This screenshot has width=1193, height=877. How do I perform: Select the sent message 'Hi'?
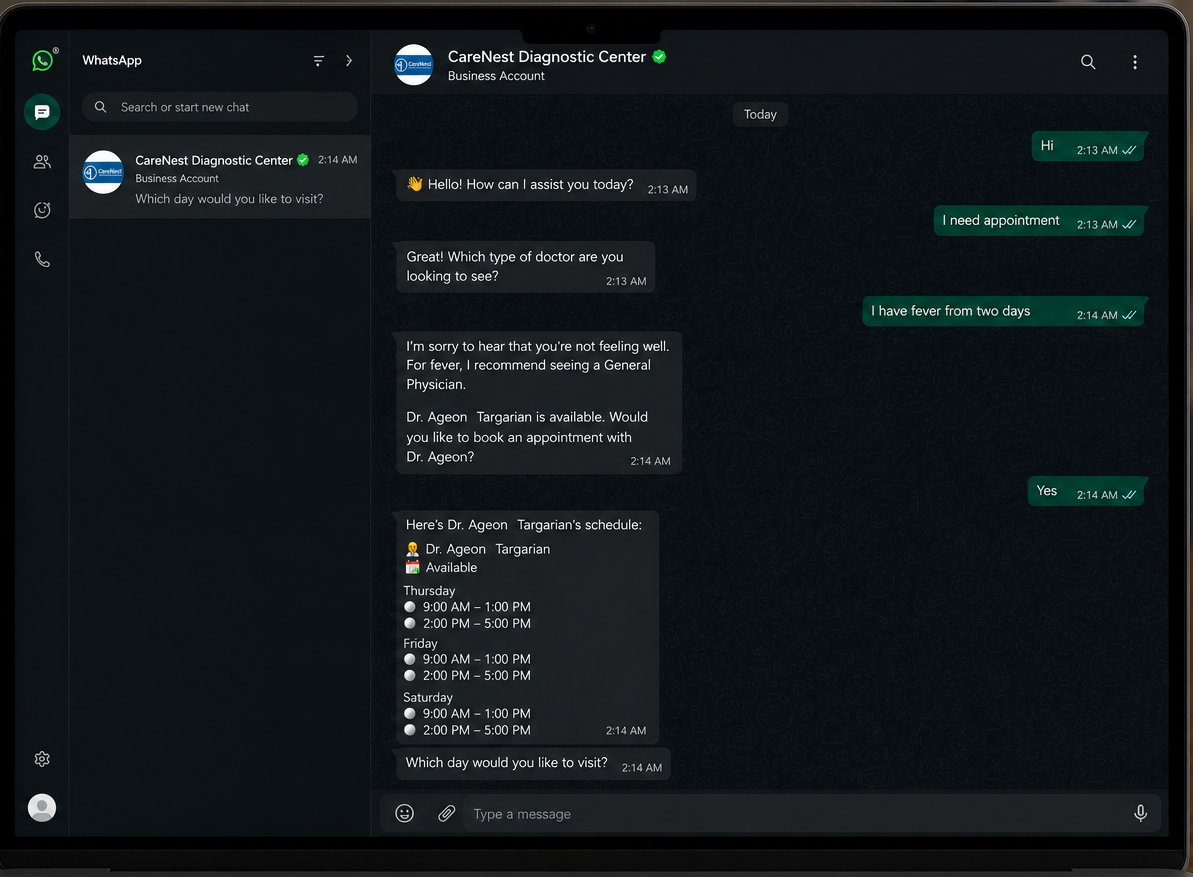[x=1089, y=146]
